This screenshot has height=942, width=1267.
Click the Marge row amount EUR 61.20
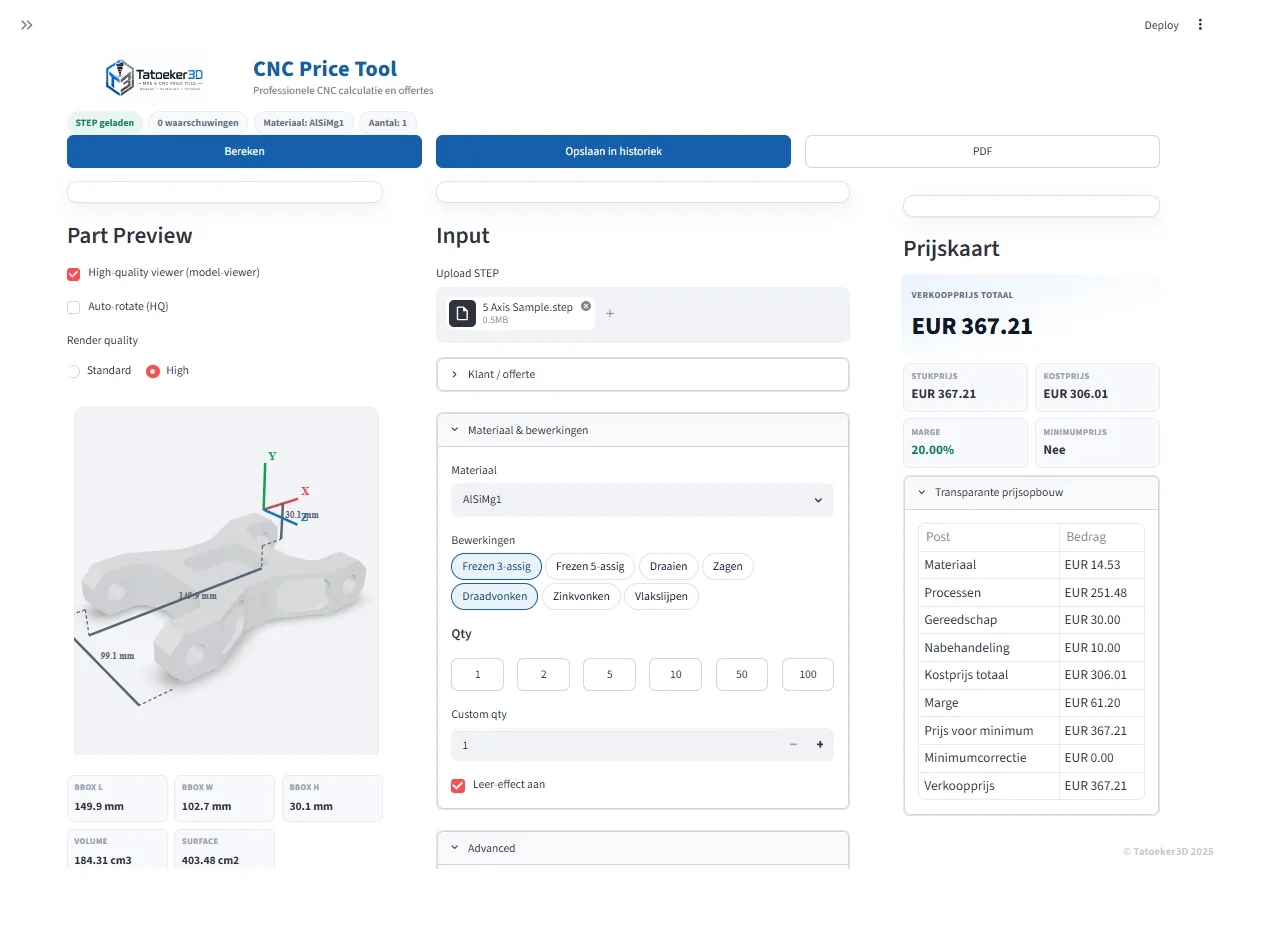[x=1102, y=703]
